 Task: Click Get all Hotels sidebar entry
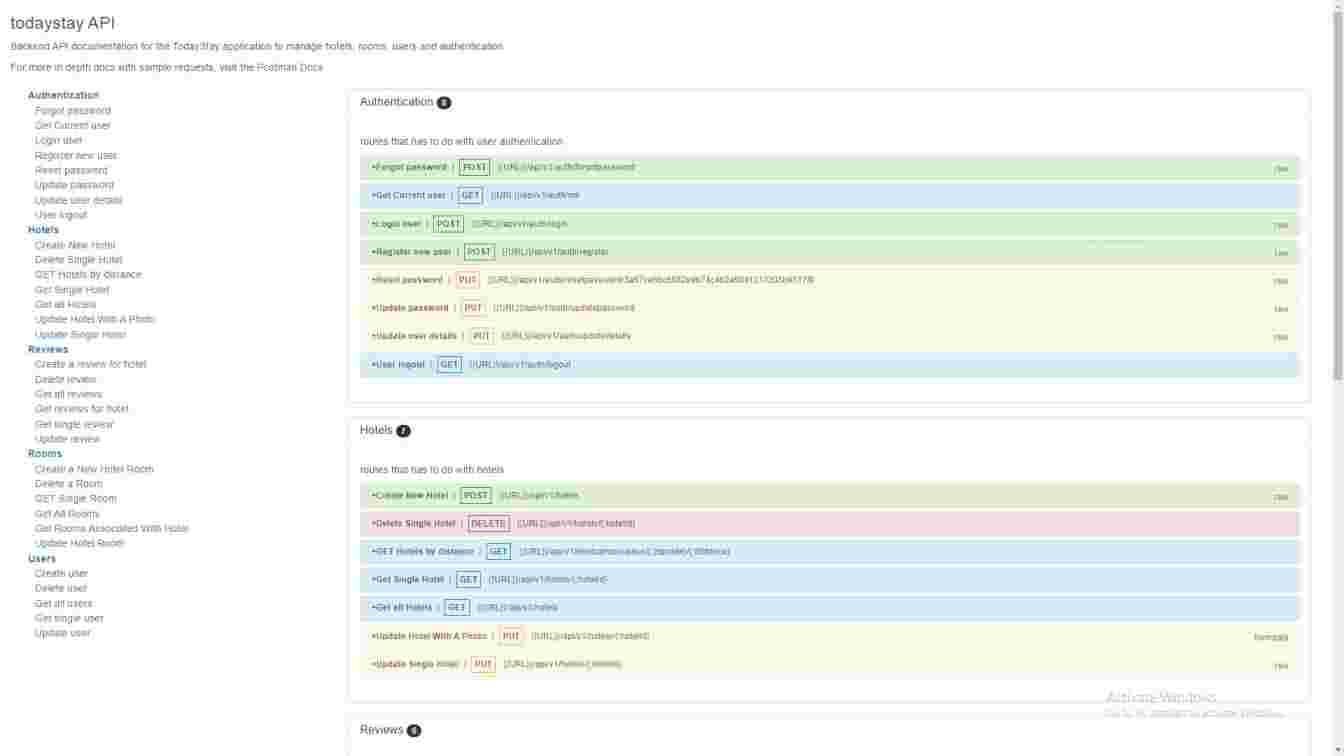click(x=66, y=304)
